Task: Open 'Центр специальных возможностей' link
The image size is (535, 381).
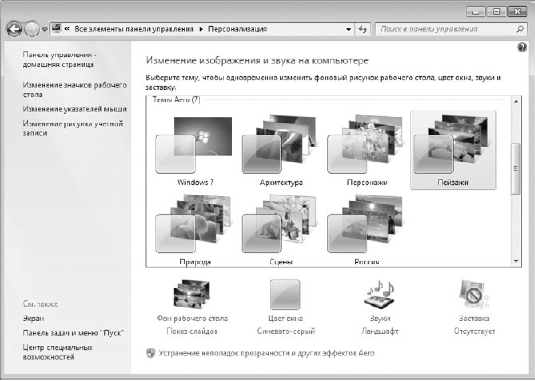Action: 58,352
